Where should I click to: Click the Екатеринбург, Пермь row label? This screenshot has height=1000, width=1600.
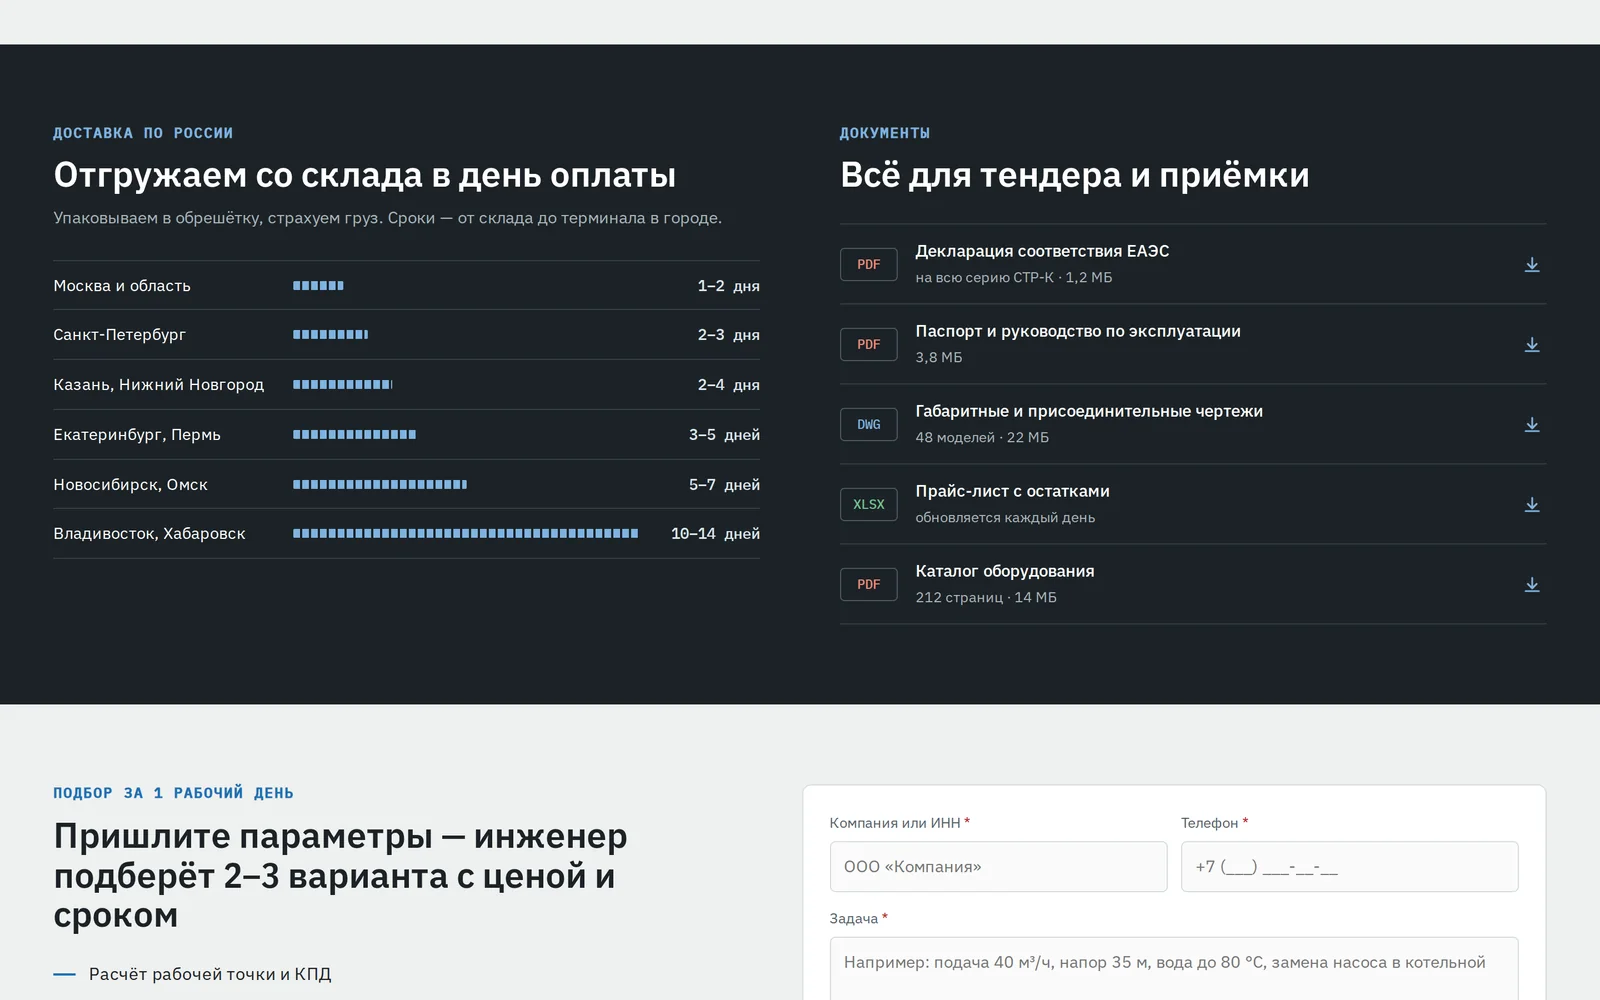(x=137, y=435)
